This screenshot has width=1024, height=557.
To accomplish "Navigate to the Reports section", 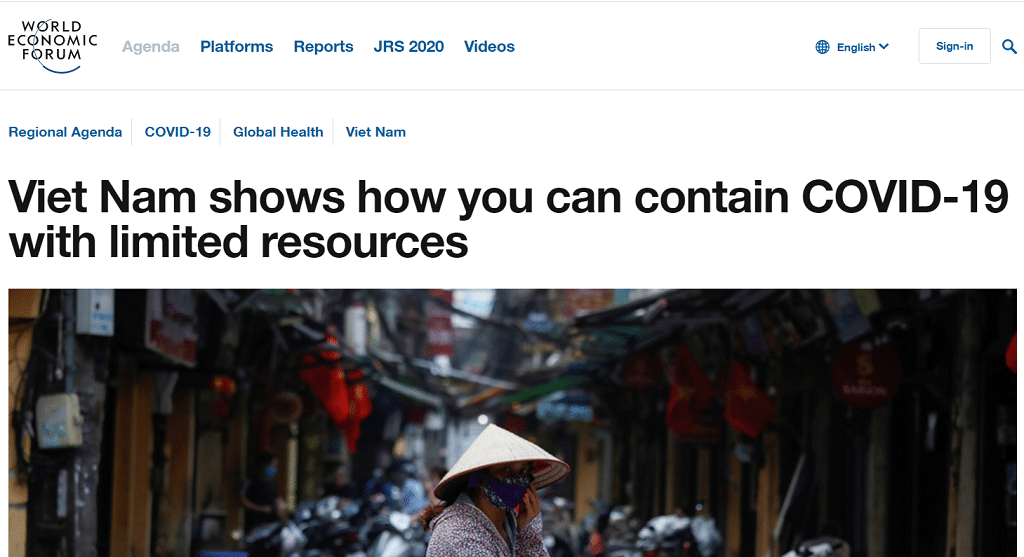I will 323,46.
